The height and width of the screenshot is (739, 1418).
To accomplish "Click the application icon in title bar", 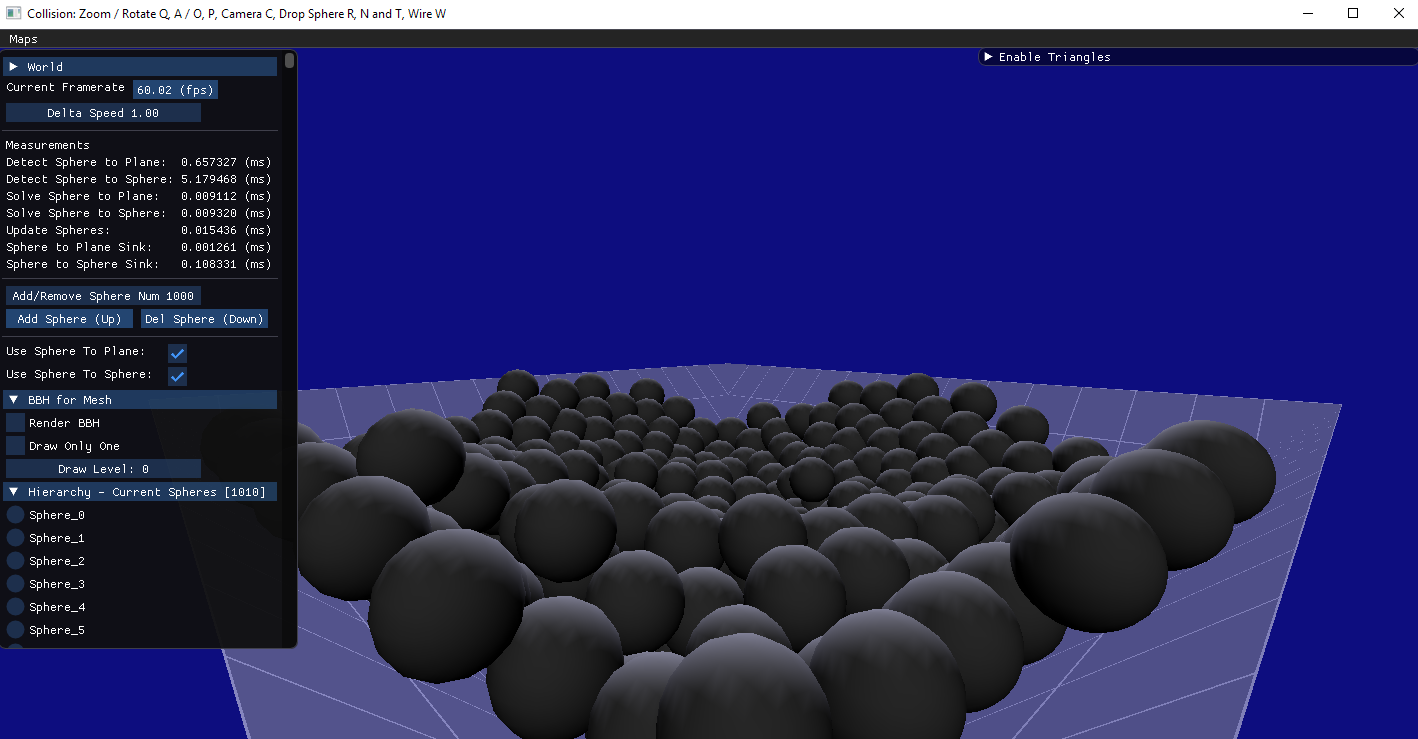I will tap(13, 14).
